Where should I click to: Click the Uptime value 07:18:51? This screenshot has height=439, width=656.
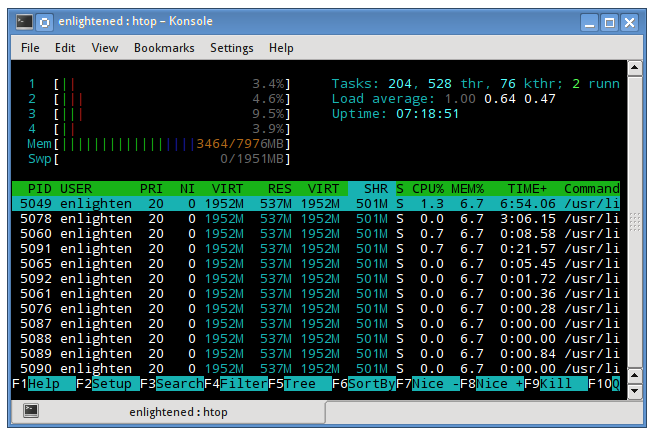pos(427,114)
